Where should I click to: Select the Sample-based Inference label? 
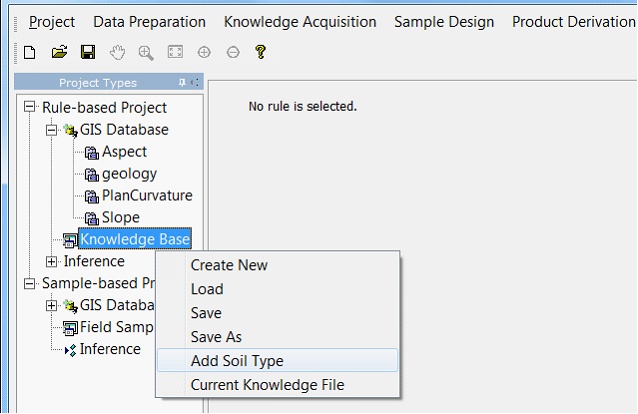click(x=110, y=349)
